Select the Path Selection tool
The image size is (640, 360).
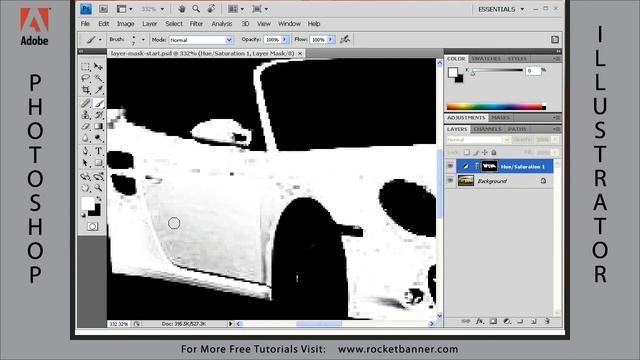(x=85, y=163)
